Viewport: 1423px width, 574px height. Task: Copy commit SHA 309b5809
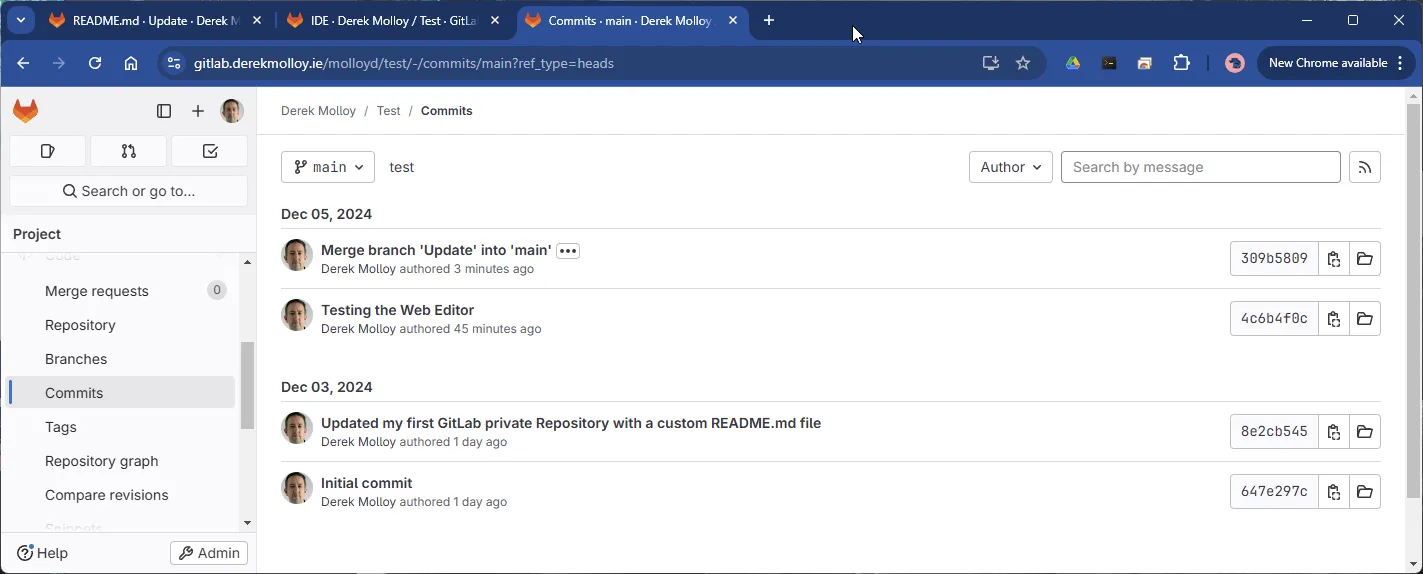tap(1334, 259)
